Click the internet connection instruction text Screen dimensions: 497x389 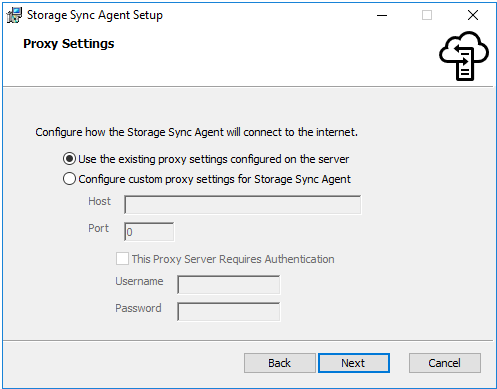pyautogui.click(x=196, y=132)
